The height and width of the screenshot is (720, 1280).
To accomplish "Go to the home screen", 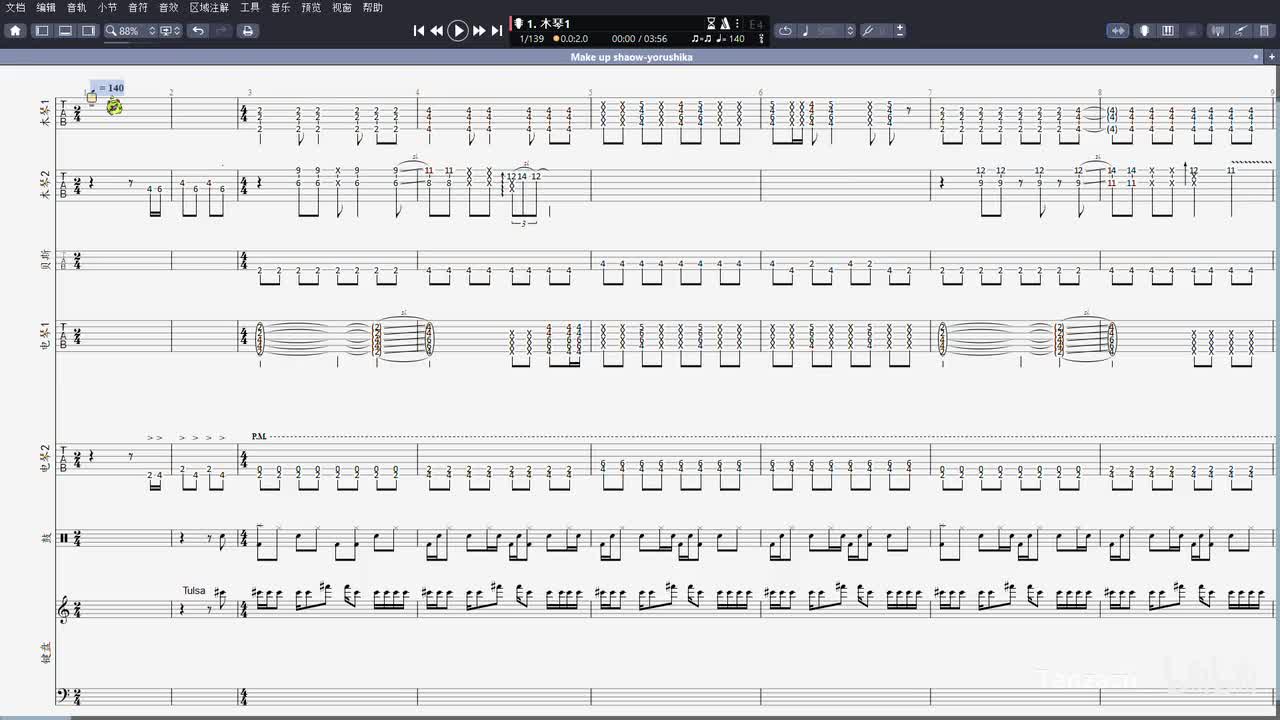I will point(15,31).
